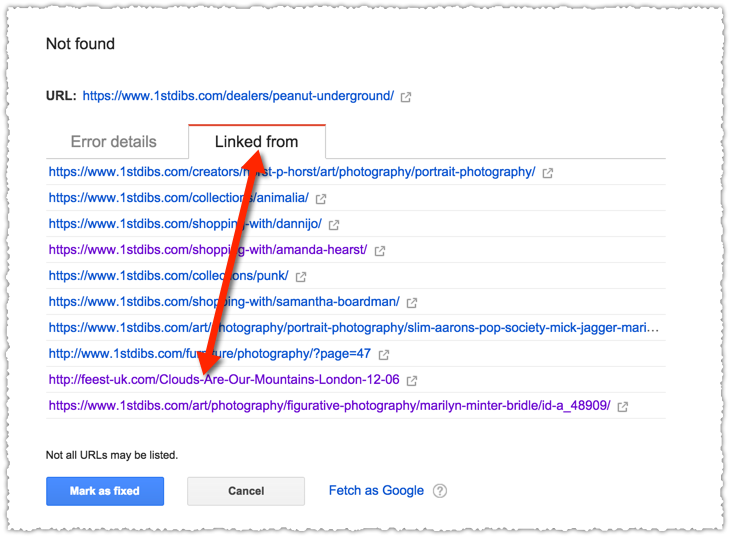Open the photography/?page=47 link
The width and height of the screenshot is (730, 537).
coord(210,354)
